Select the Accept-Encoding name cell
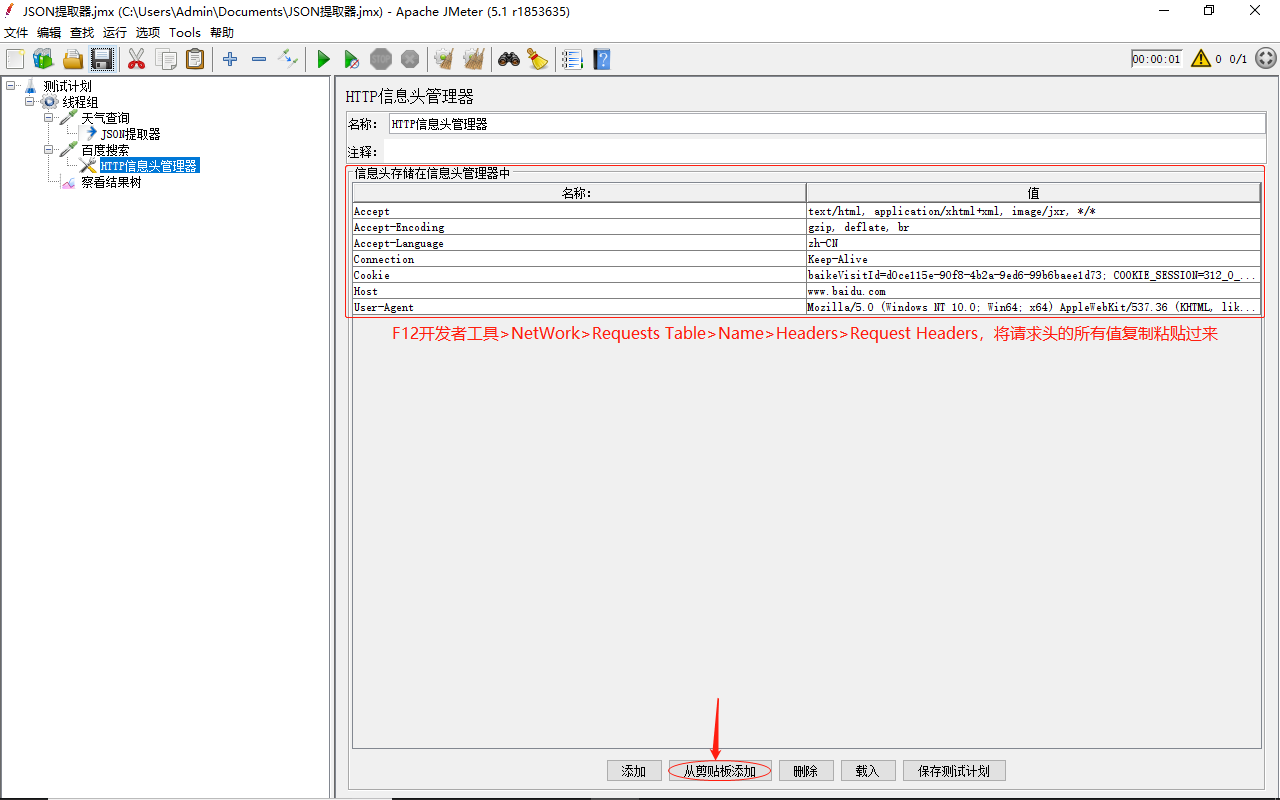Viewport: 1280px width, 800px height. (579, 227)
